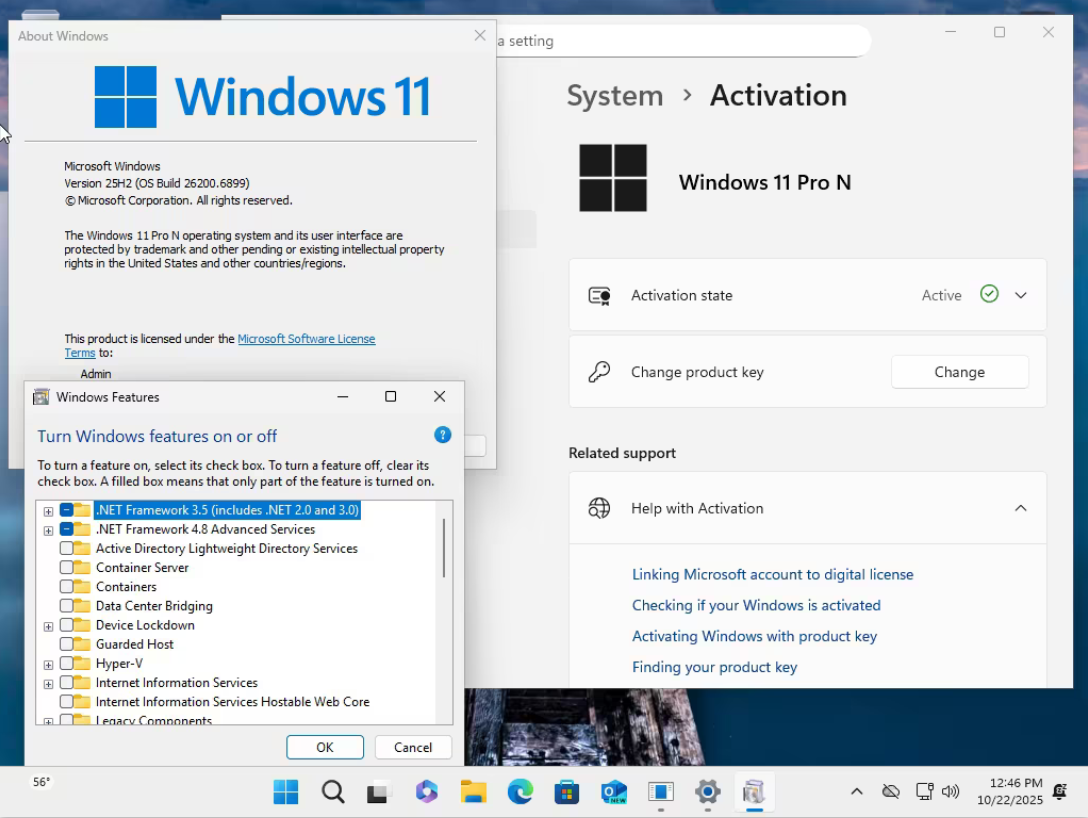Check the Containers feature box
1088x818 pixels.
coord(67,587)
